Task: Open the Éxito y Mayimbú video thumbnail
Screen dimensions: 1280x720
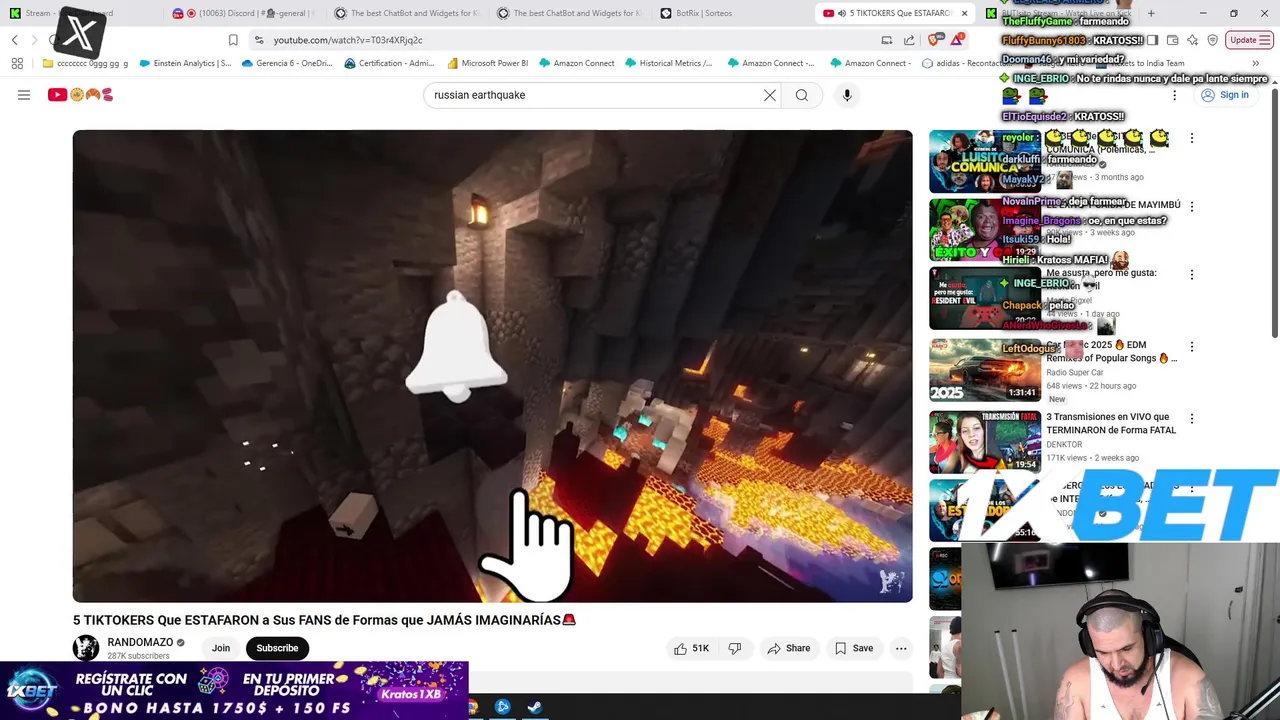Action: click(x=985, y=230)
